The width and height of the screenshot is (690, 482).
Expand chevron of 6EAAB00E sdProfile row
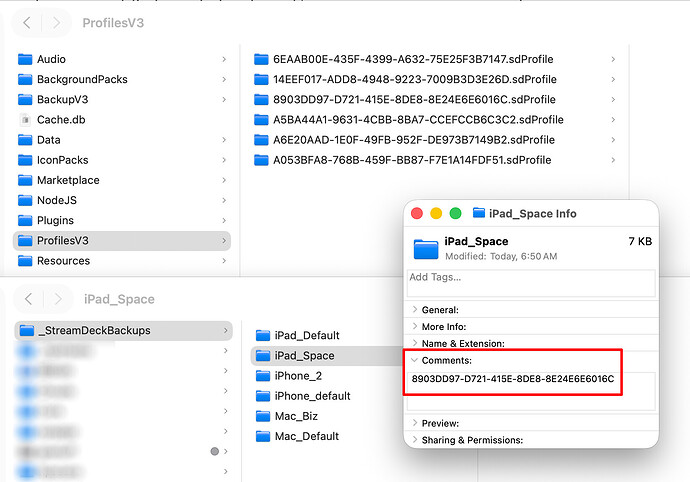[x=613, y=59]
